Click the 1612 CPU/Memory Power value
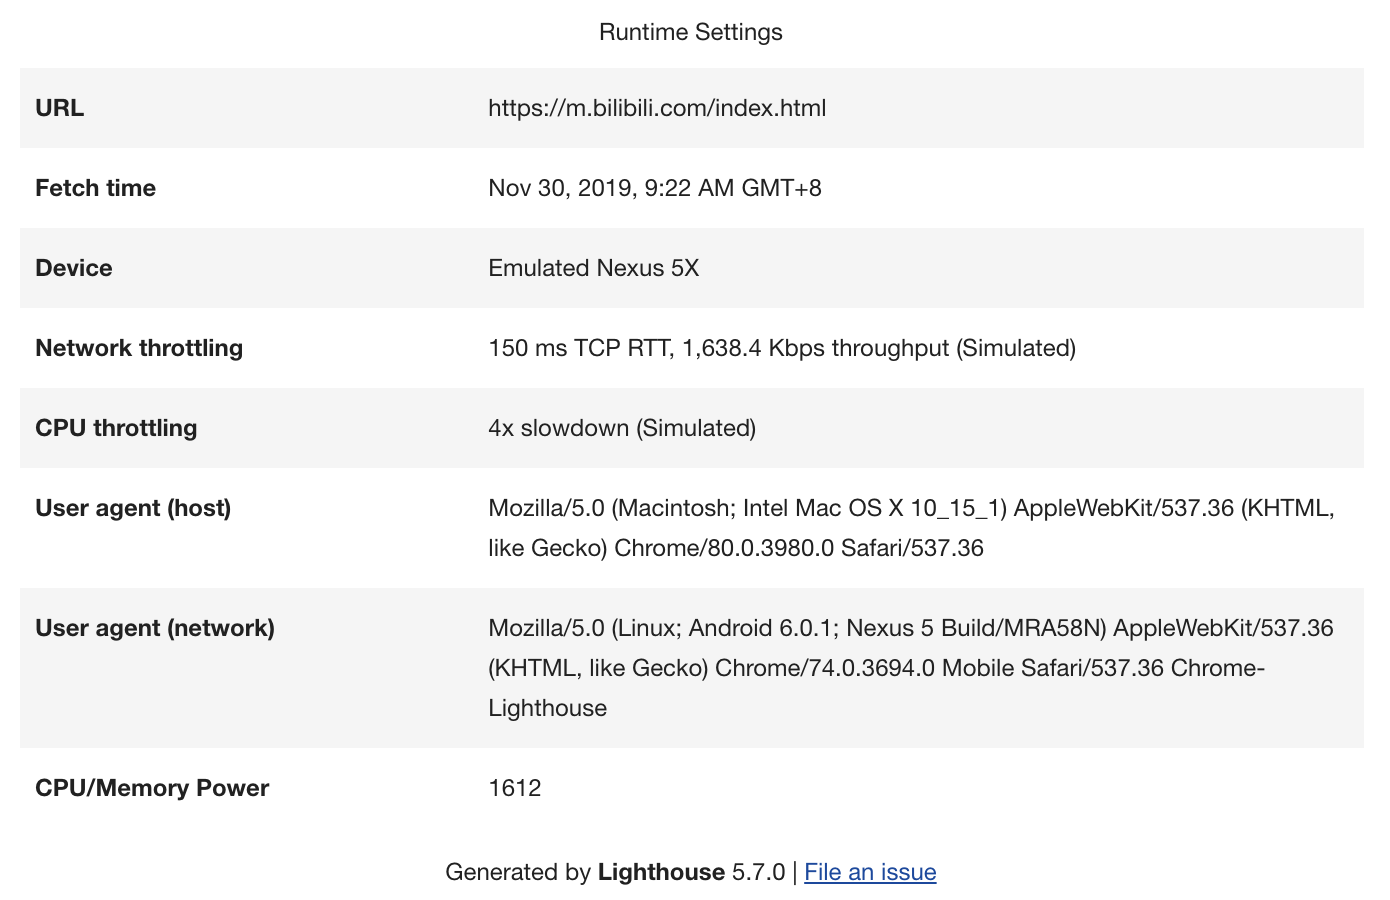Screen dimensions: 1390x900 (514, 788)
